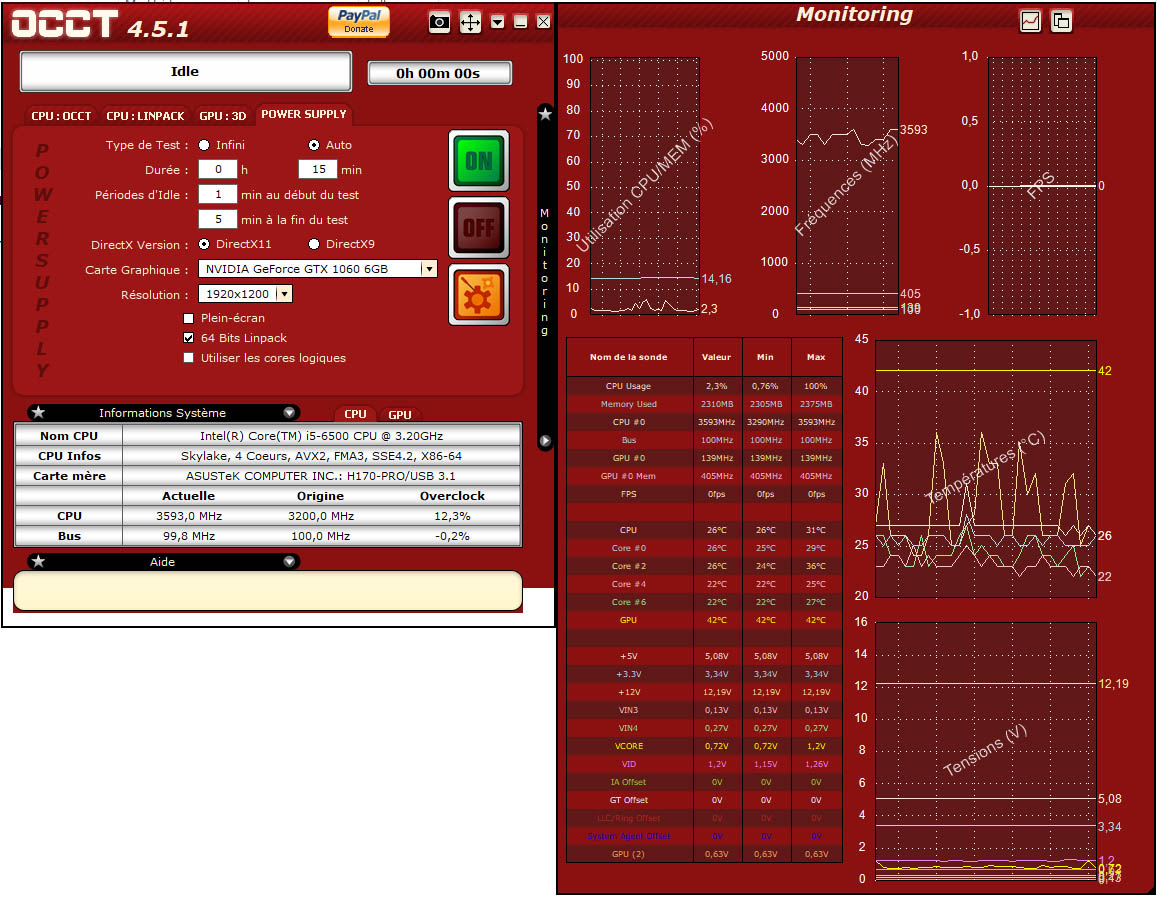Click the GPU #0 Mem row label
The width and height of the screenshot is (1157, 897).
point(629,477)
